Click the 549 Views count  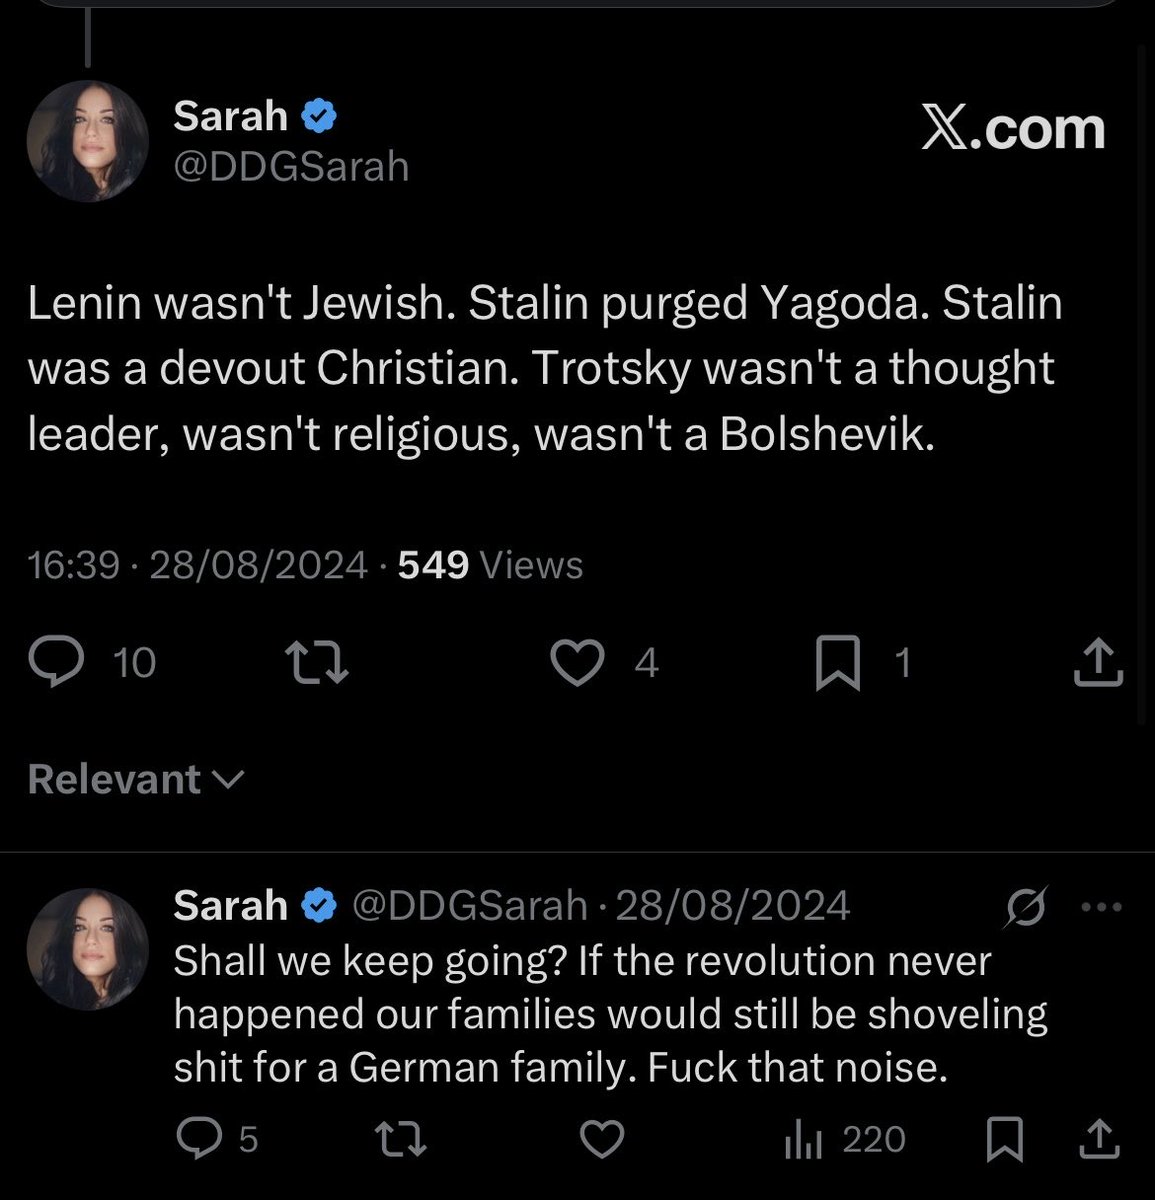(x=490, y=566)
